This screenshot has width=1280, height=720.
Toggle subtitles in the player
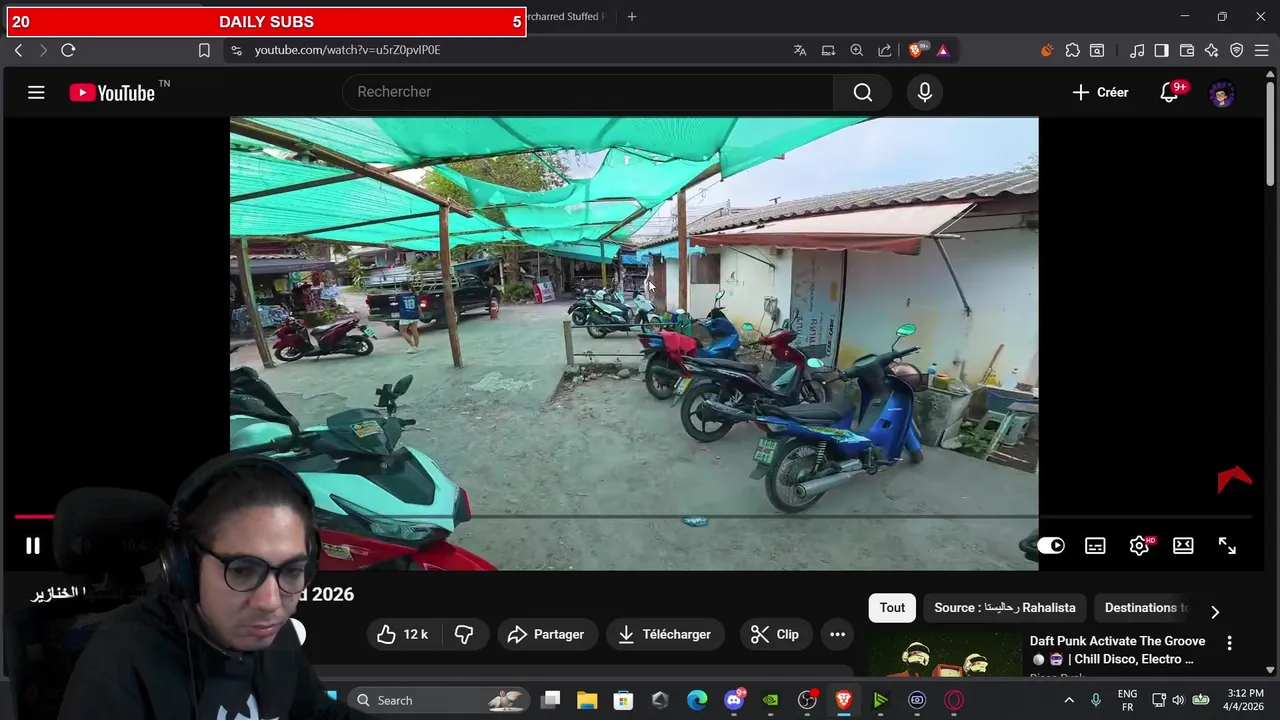tap(1095, 545)
